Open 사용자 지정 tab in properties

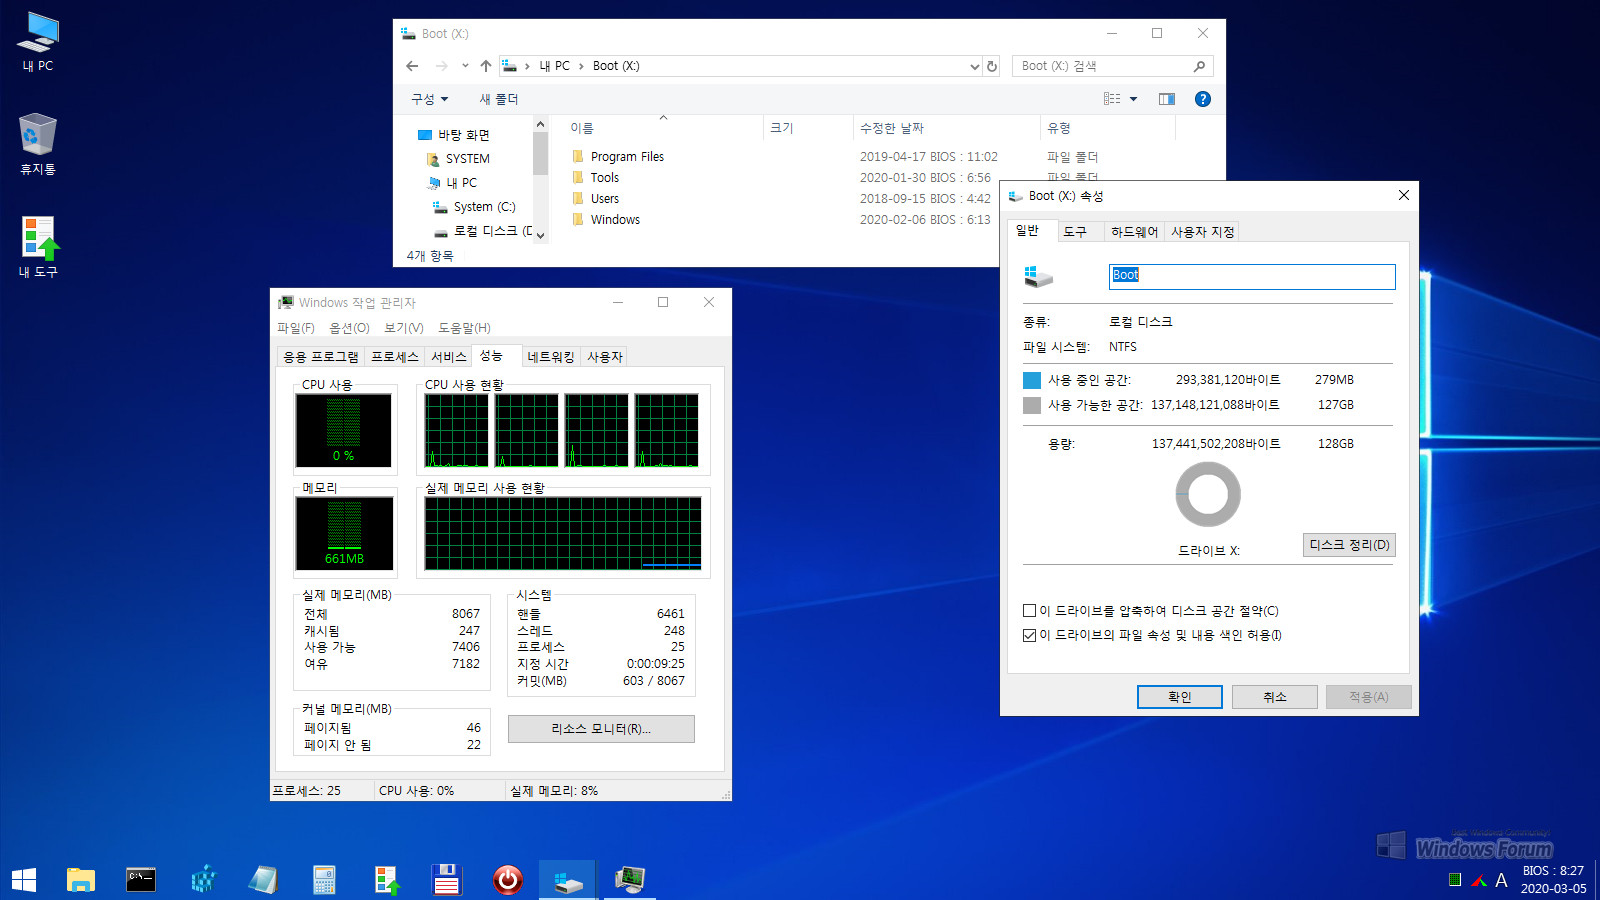click(x=1203, y=232)
